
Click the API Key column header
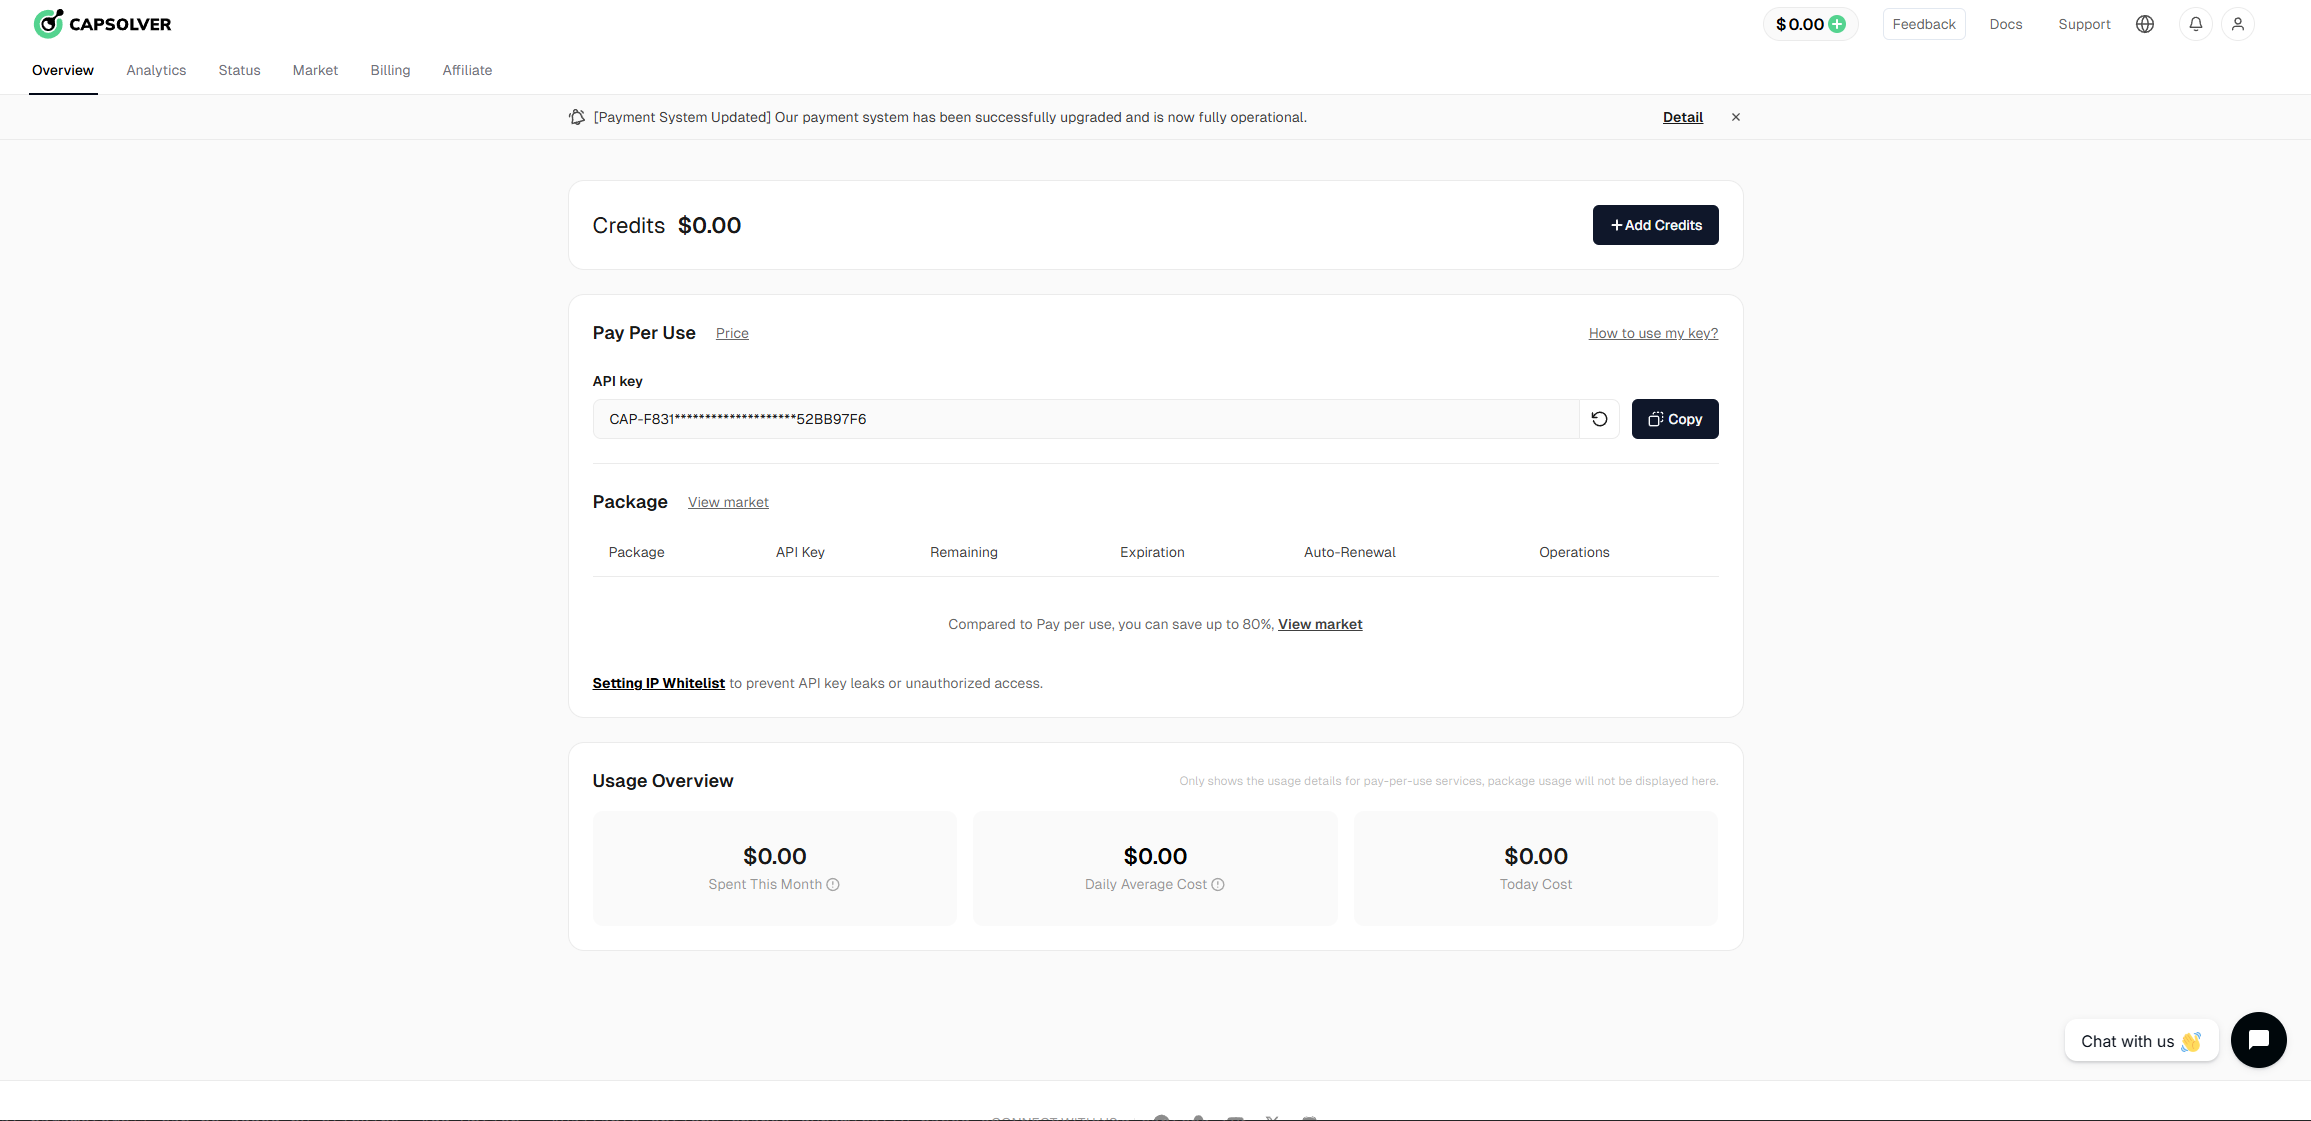[800, 552]
